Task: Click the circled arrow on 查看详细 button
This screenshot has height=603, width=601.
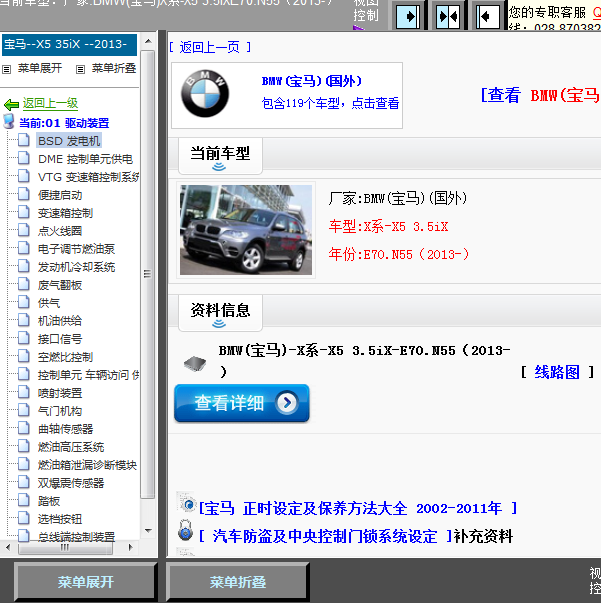Action: click(x=286, y=403)
